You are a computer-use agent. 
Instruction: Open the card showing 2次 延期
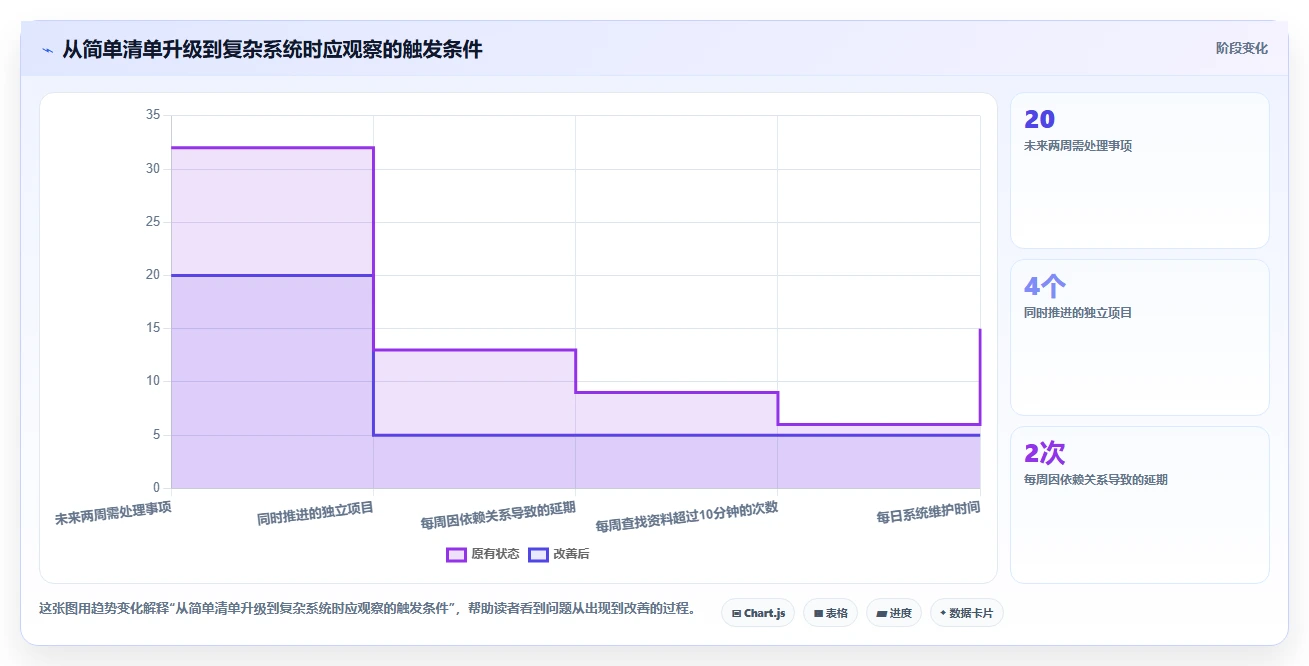(1140, 504)
